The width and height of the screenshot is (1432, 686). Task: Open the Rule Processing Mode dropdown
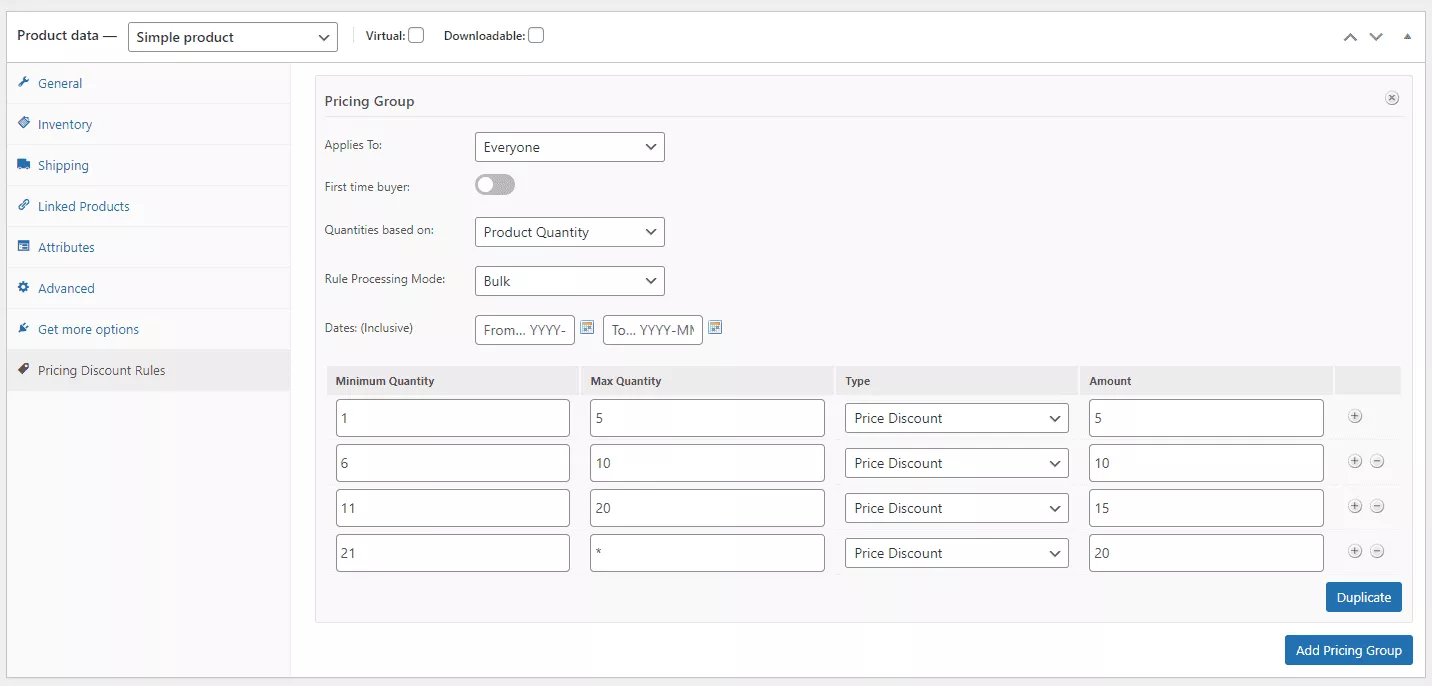(570, 281)
